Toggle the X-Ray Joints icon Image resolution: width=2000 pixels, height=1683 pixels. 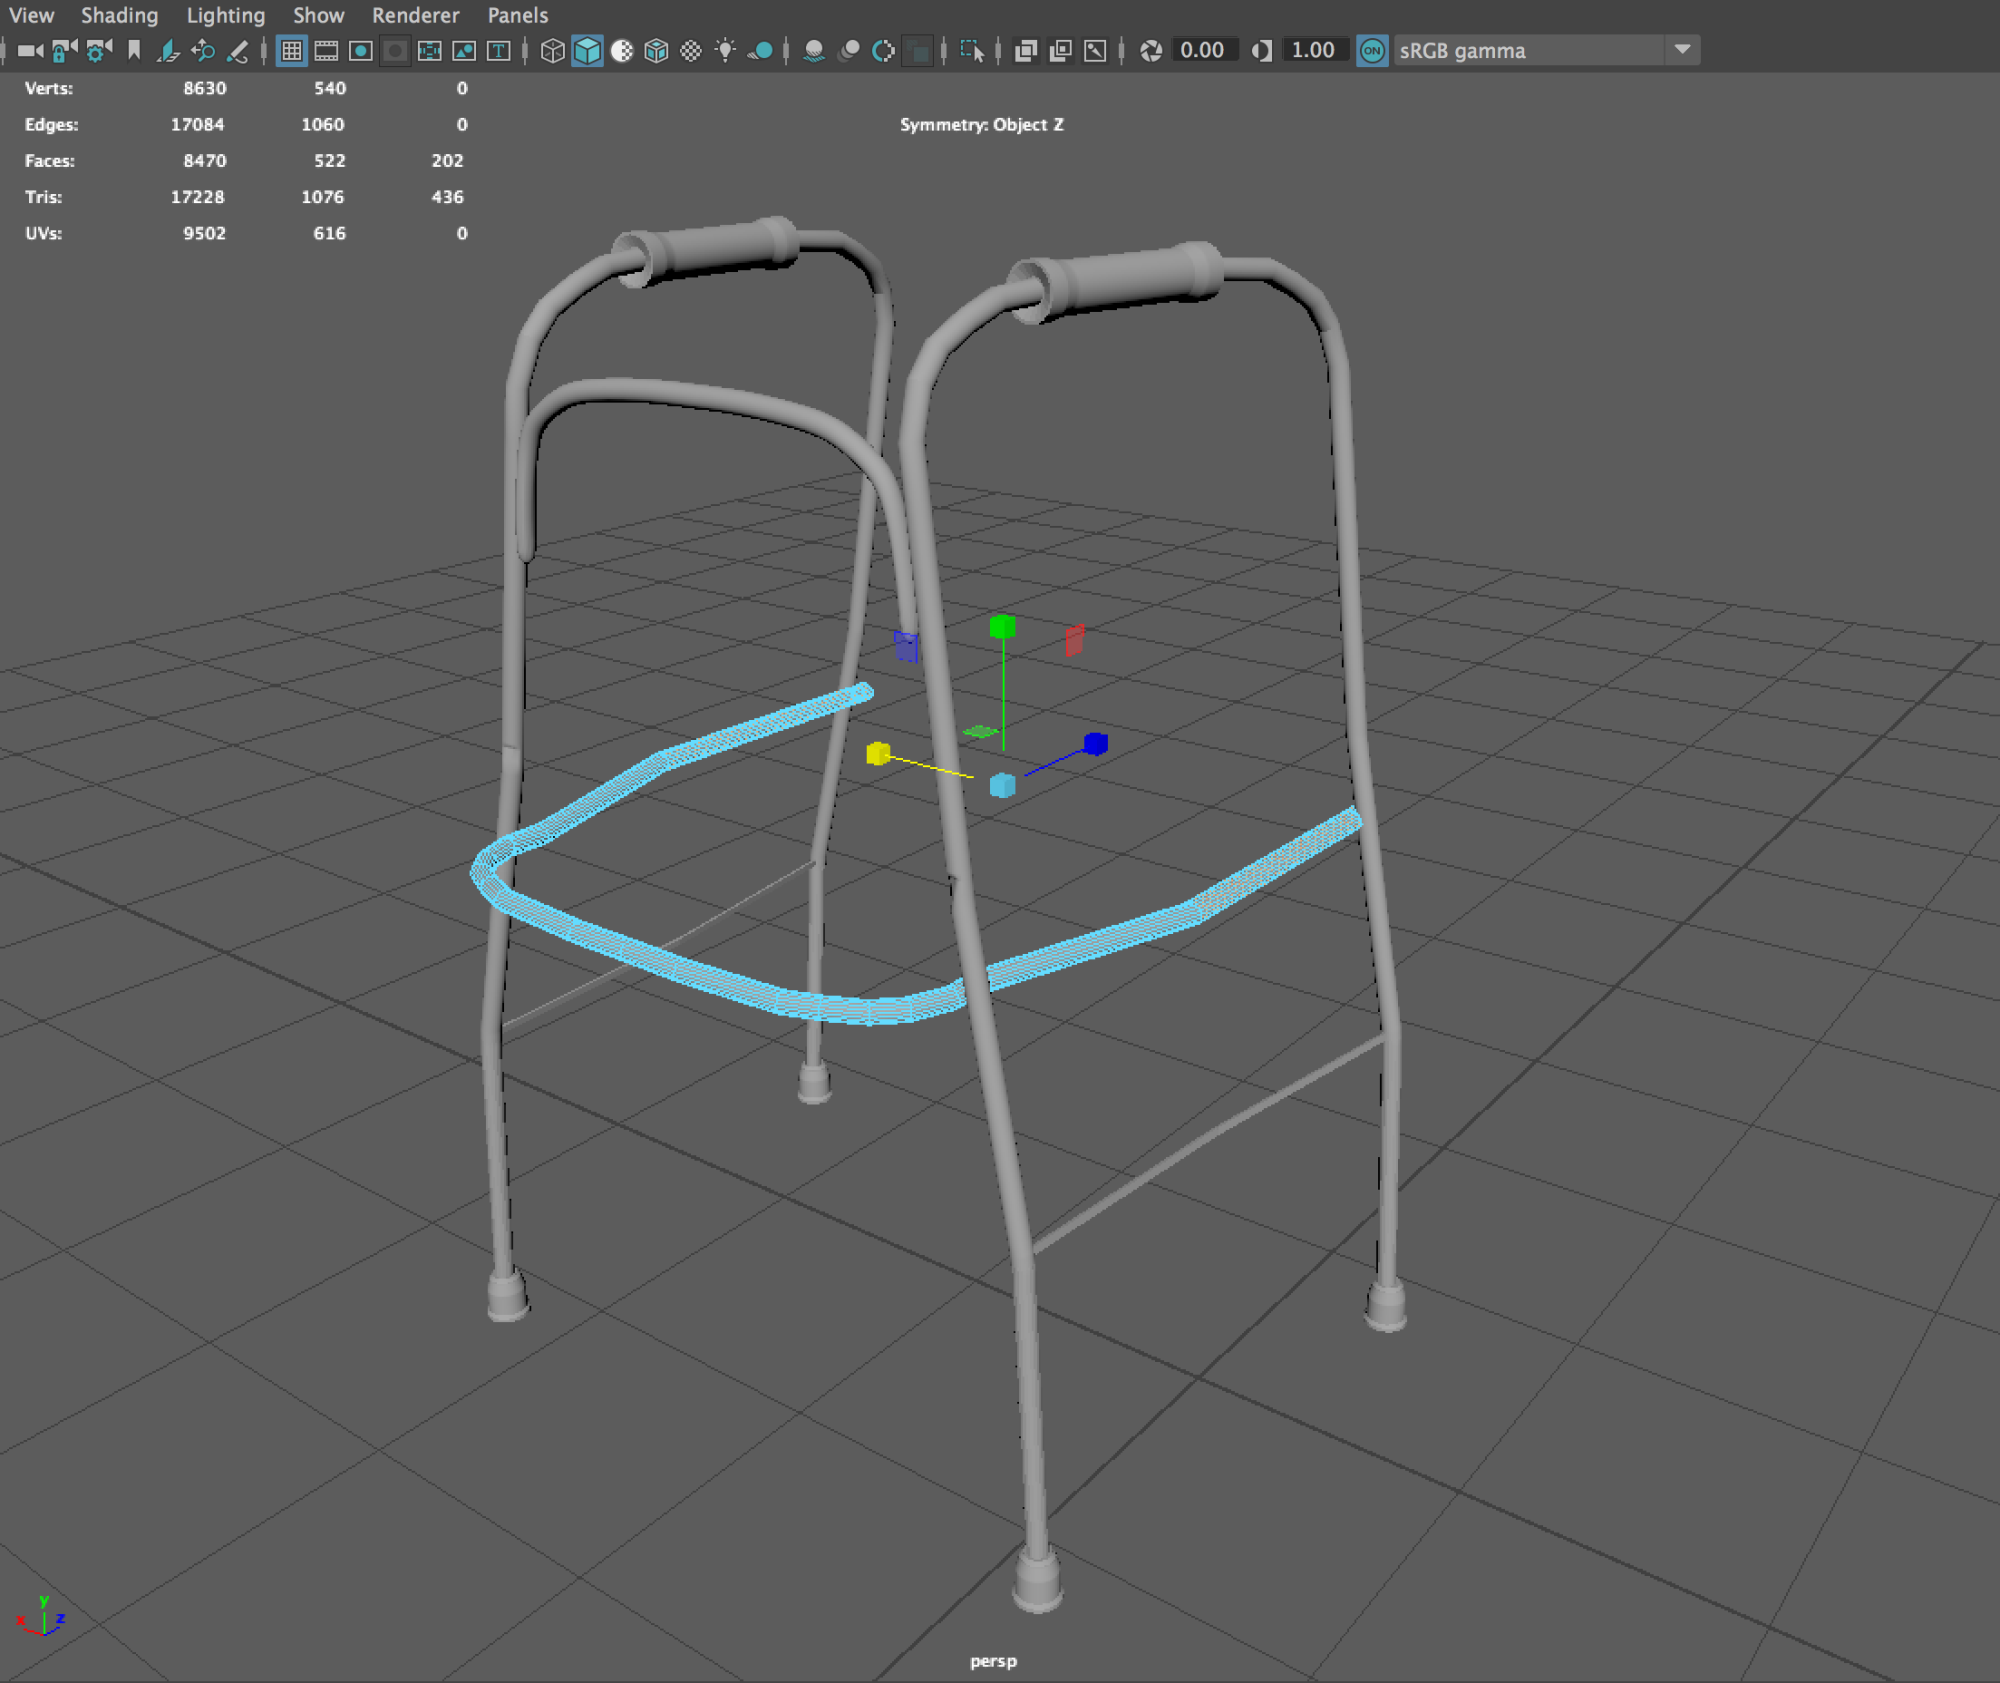pos(1095,50)
